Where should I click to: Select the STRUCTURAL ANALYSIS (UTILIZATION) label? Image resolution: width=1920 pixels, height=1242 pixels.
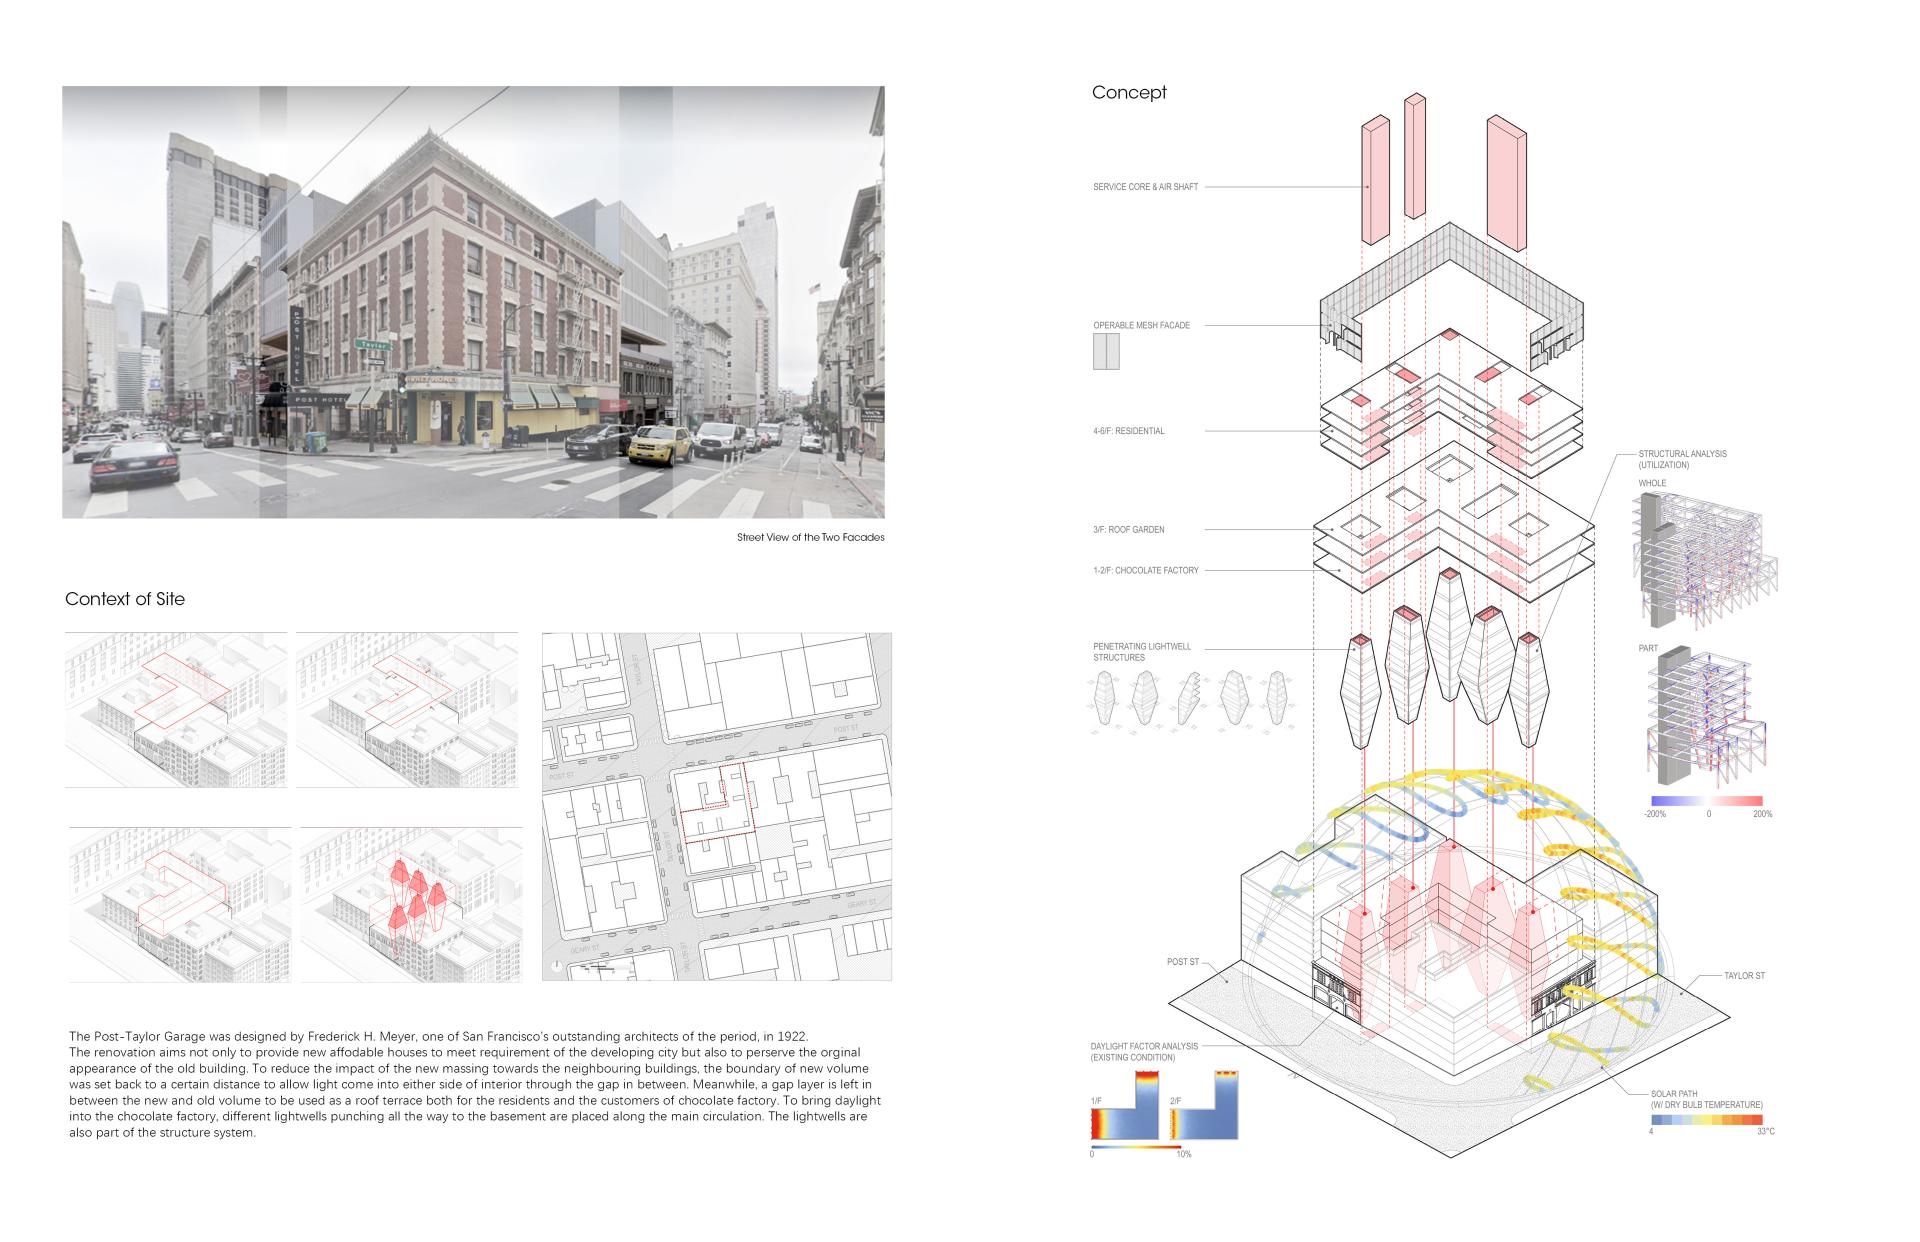1682,459
